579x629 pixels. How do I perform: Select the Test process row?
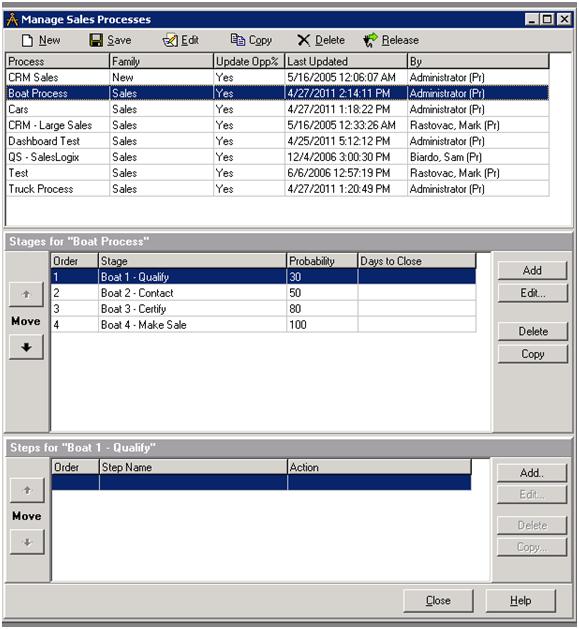pyautogui.click(x=277, y=173)
